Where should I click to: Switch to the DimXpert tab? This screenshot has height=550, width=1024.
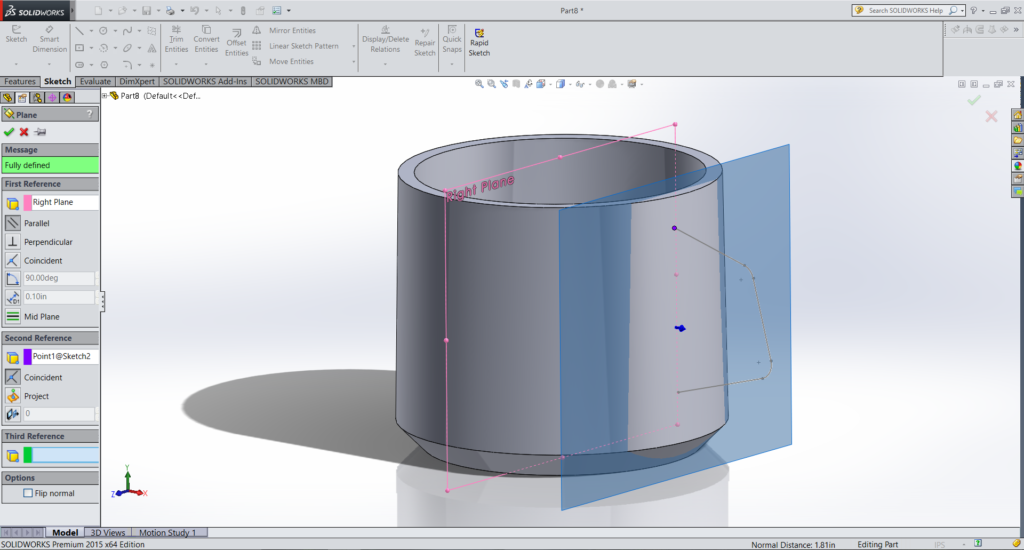coord(137,82)
